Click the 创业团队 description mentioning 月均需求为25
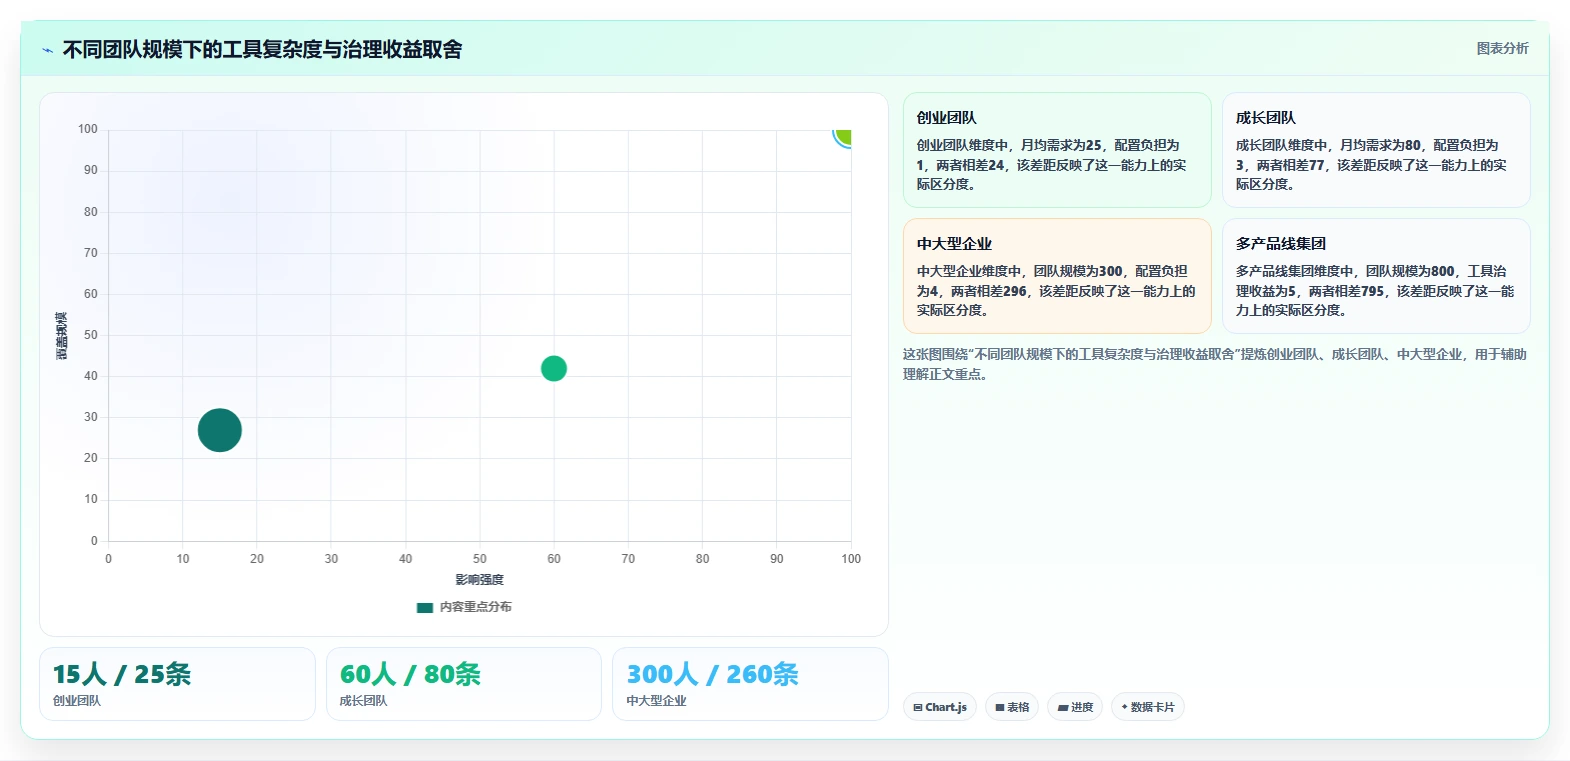This screenshot has height=761, width=1570. [x=1052, y=165]
